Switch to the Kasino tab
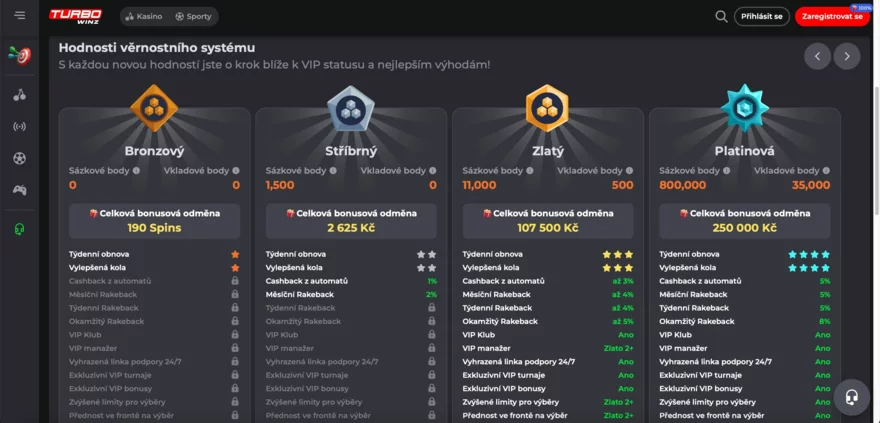This screenshot has height=423, width=880. pyautogui.click(x=143, y=17)
